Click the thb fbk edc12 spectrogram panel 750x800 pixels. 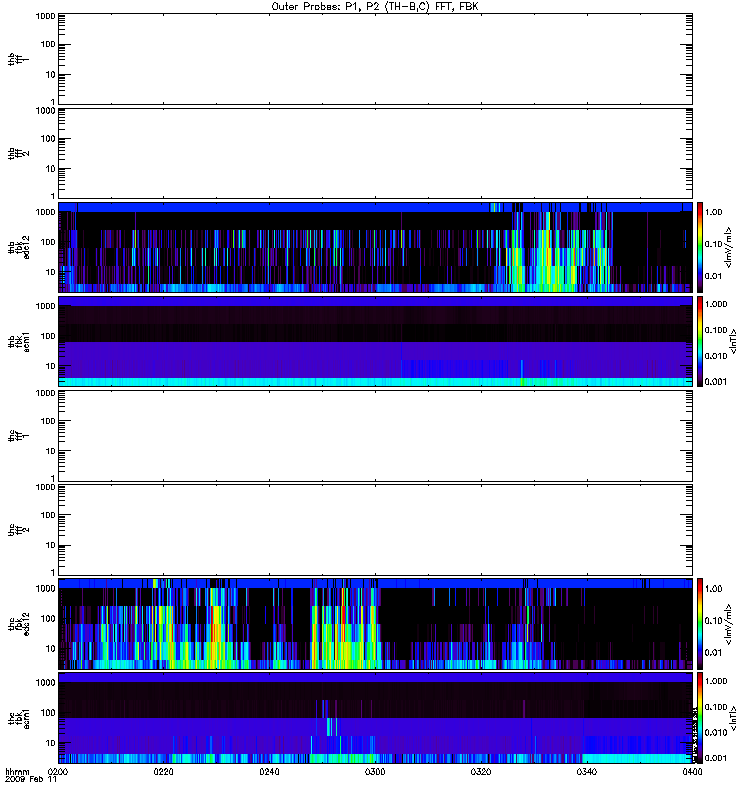375,247
